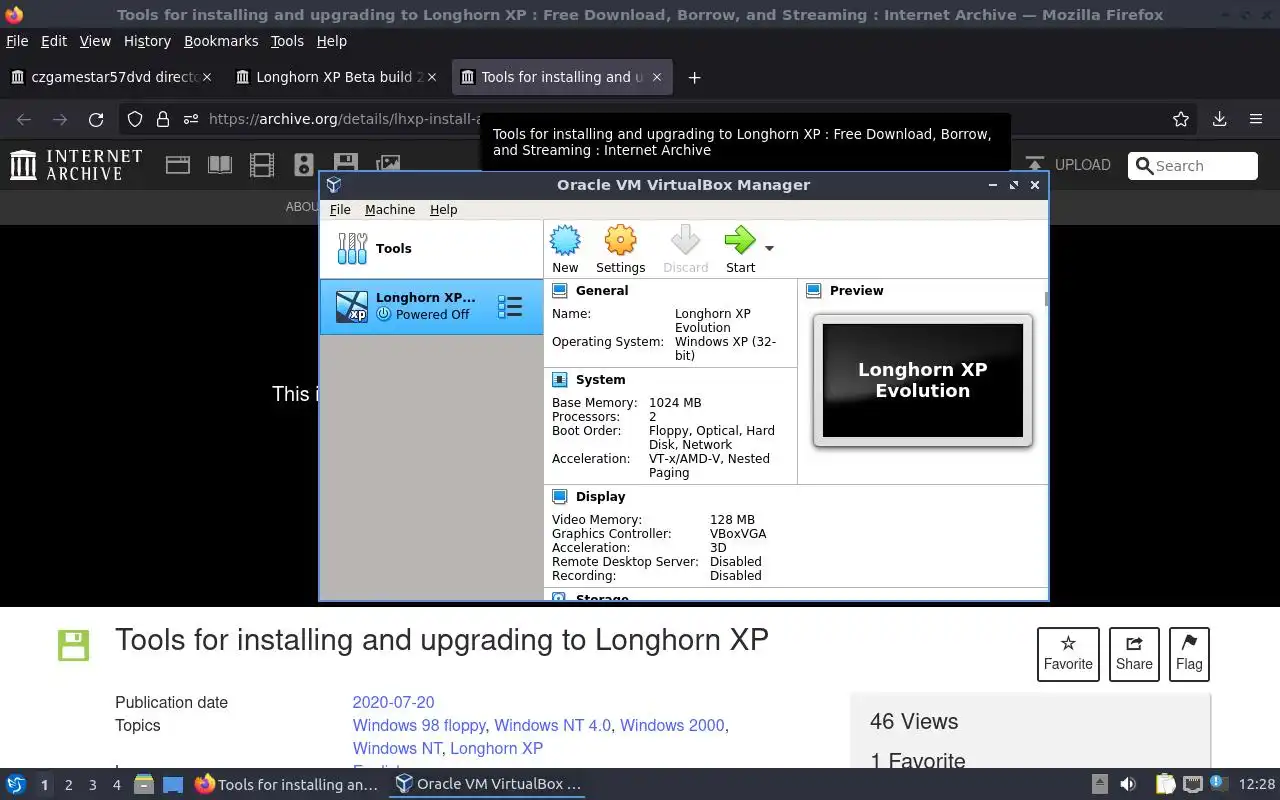1280x800 pixels.
Task: Open Settings gear for Longhorn XP VM
Action: tap(620, 249)
